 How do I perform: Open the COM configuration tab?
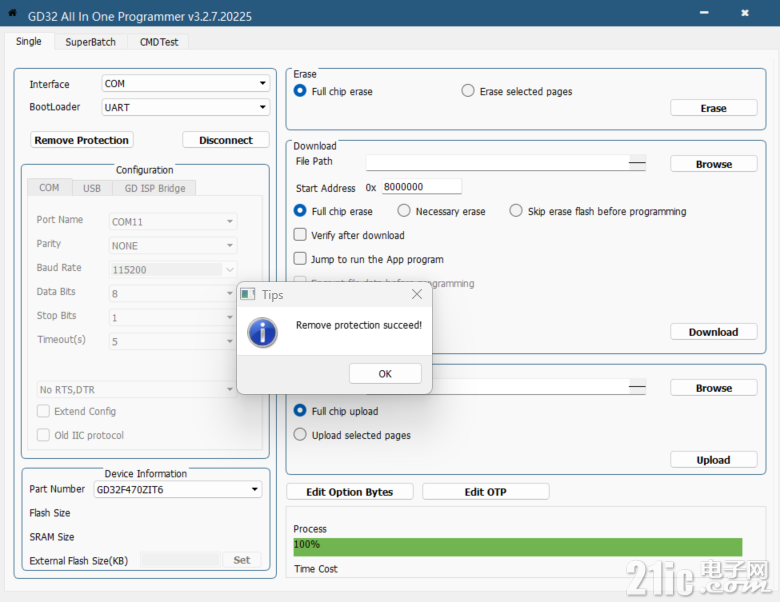49,188
